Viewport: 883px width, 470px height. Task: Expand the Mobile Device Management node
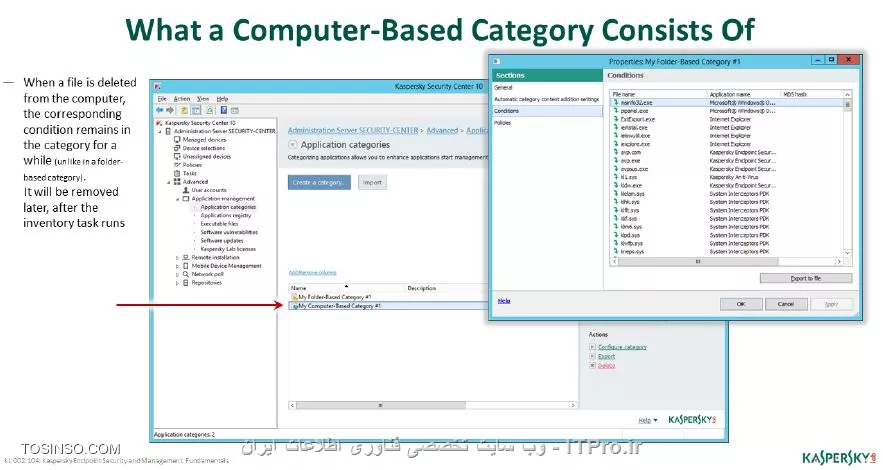tap(177, 266)
